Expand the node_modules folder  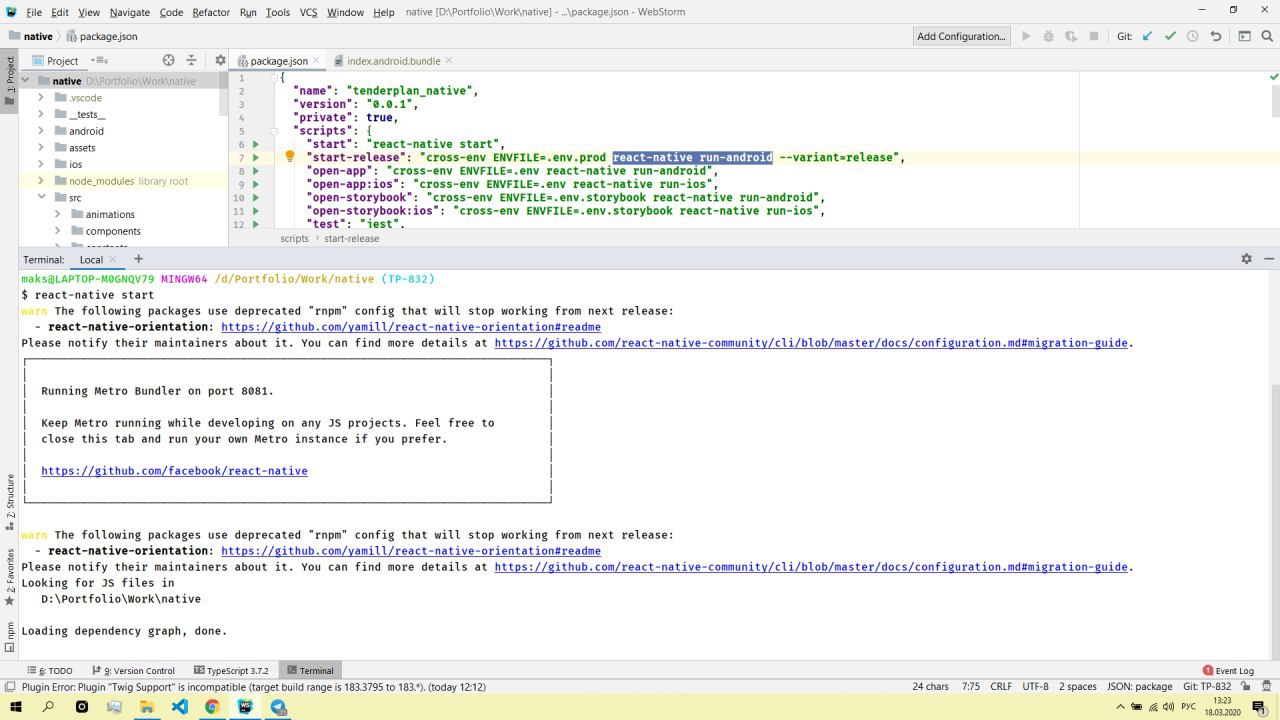click(41, 181)
